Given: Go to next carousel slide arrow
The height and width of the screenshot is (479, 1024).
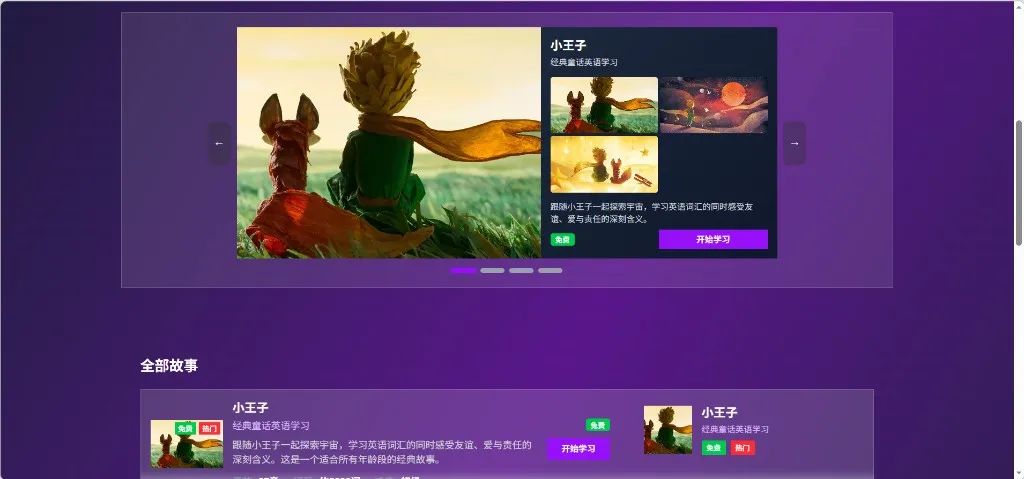Looking at the screenshot, I should 794,143.
